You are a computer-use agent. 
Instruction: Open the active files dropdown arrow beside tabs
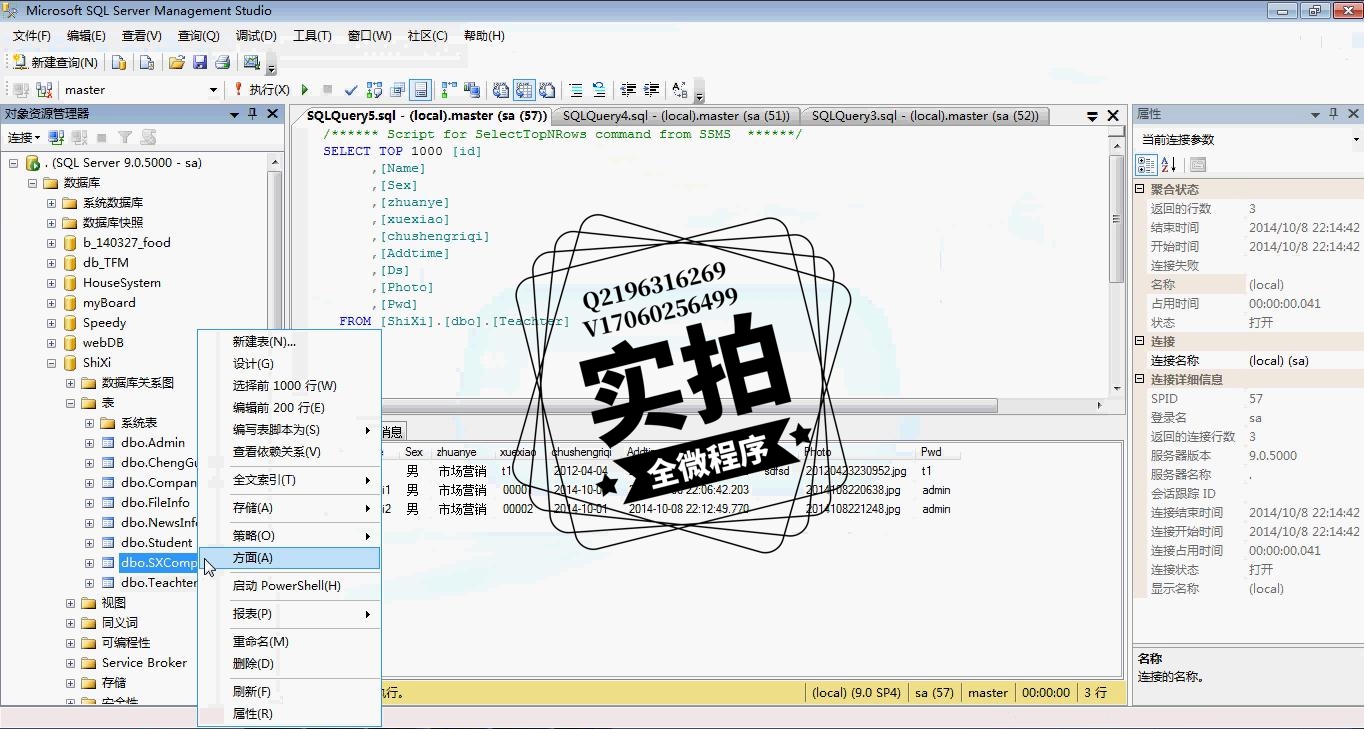point(1093,116)
